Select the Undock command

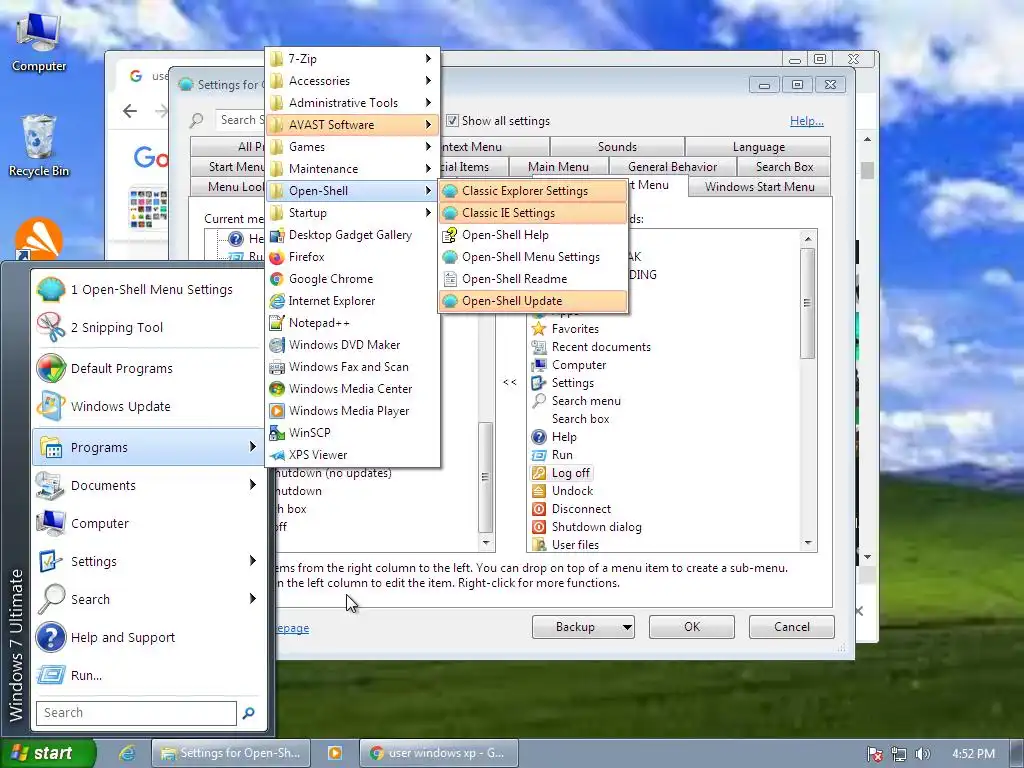563,491
